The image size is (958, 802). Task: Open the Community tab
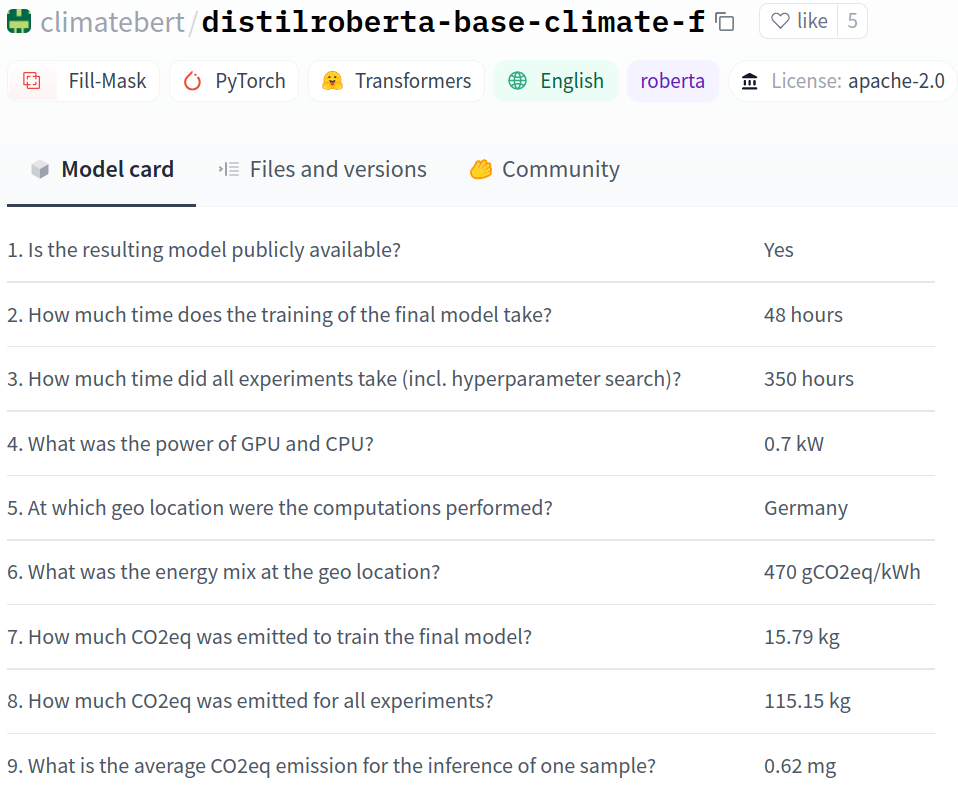(x=544, y=169)
